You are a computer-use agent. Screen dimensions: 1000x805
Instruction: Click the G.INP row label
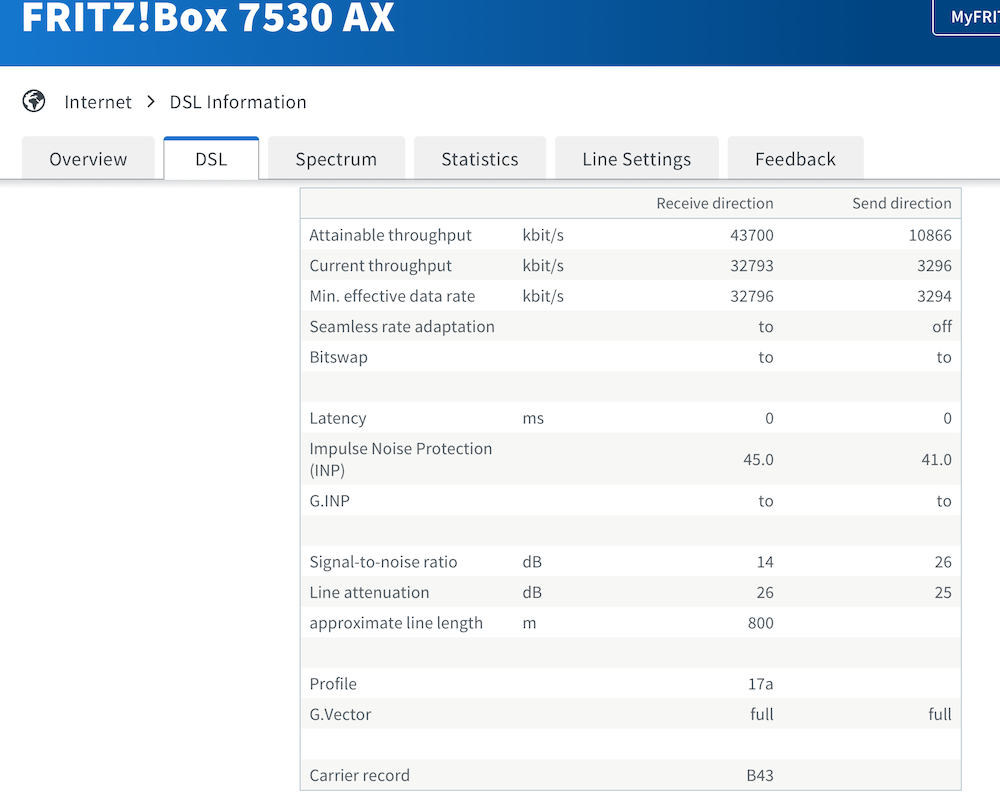[x=329, y=501]
